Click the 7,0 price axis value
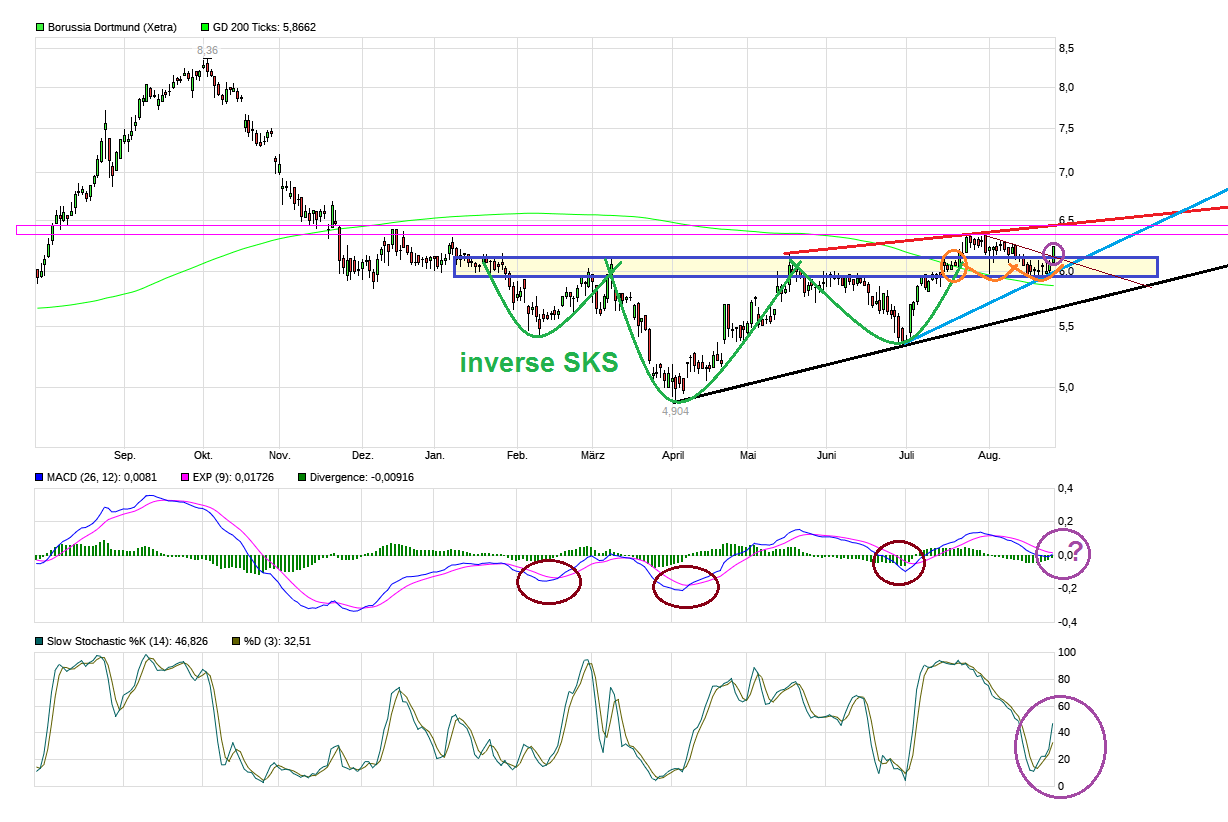Screen dimensions: 1228x822 click(x=1067, y=173)
